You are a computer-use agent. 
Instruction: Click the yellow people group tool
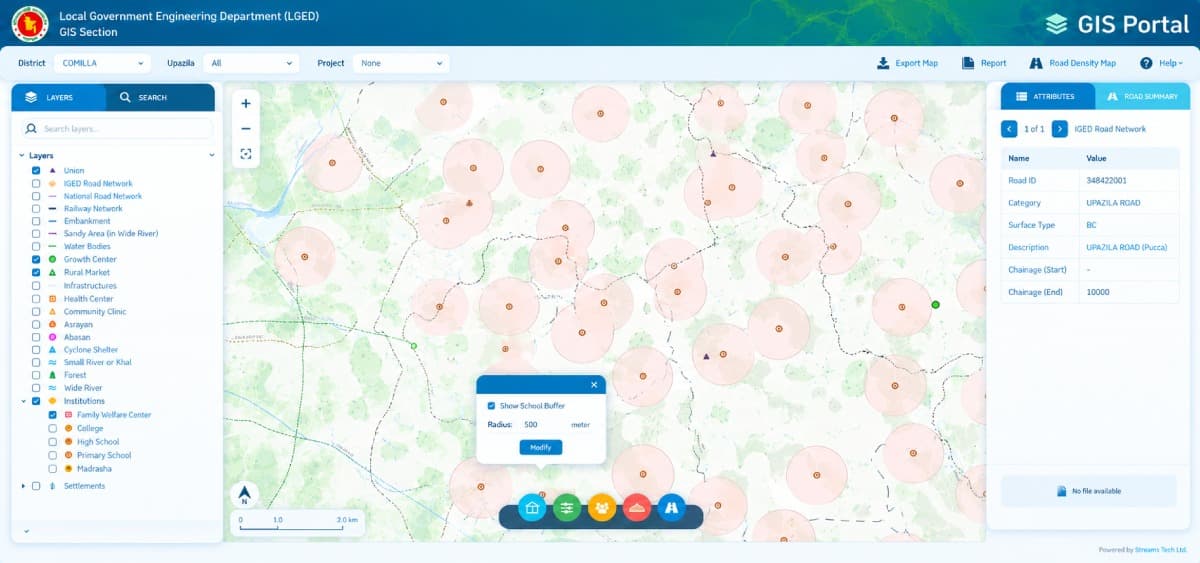tap(602, 508)
